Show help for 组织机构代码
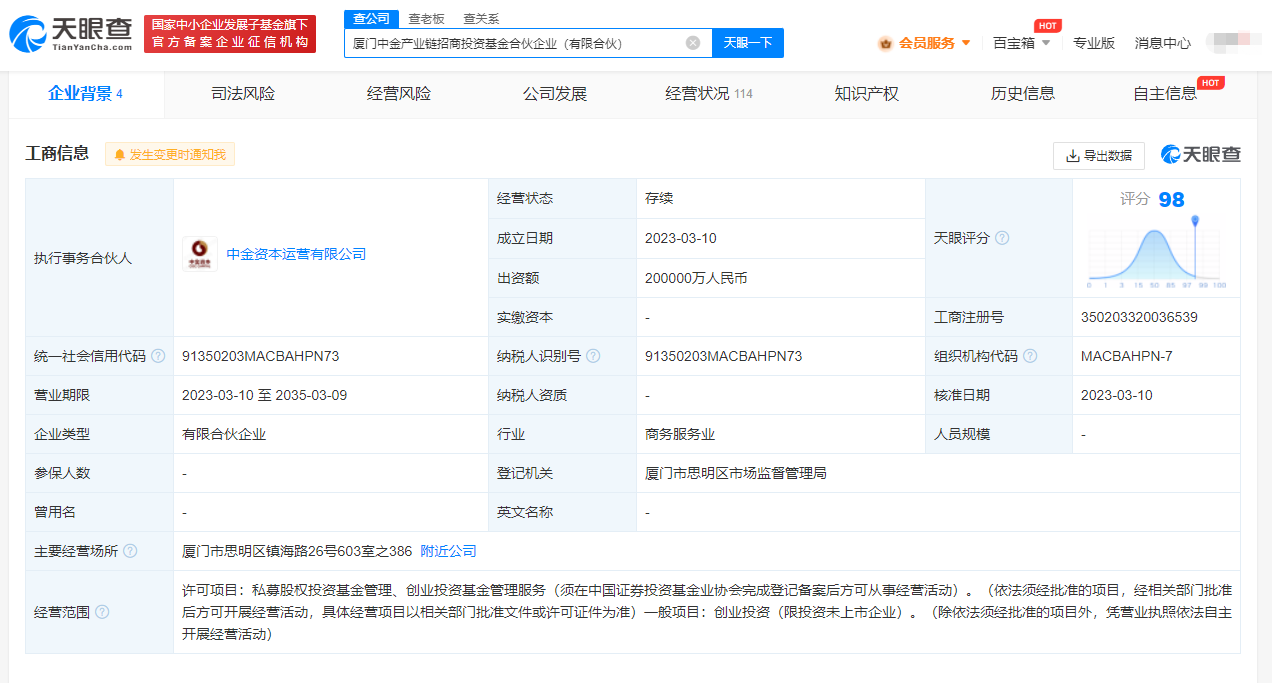 coord(1030,356)
